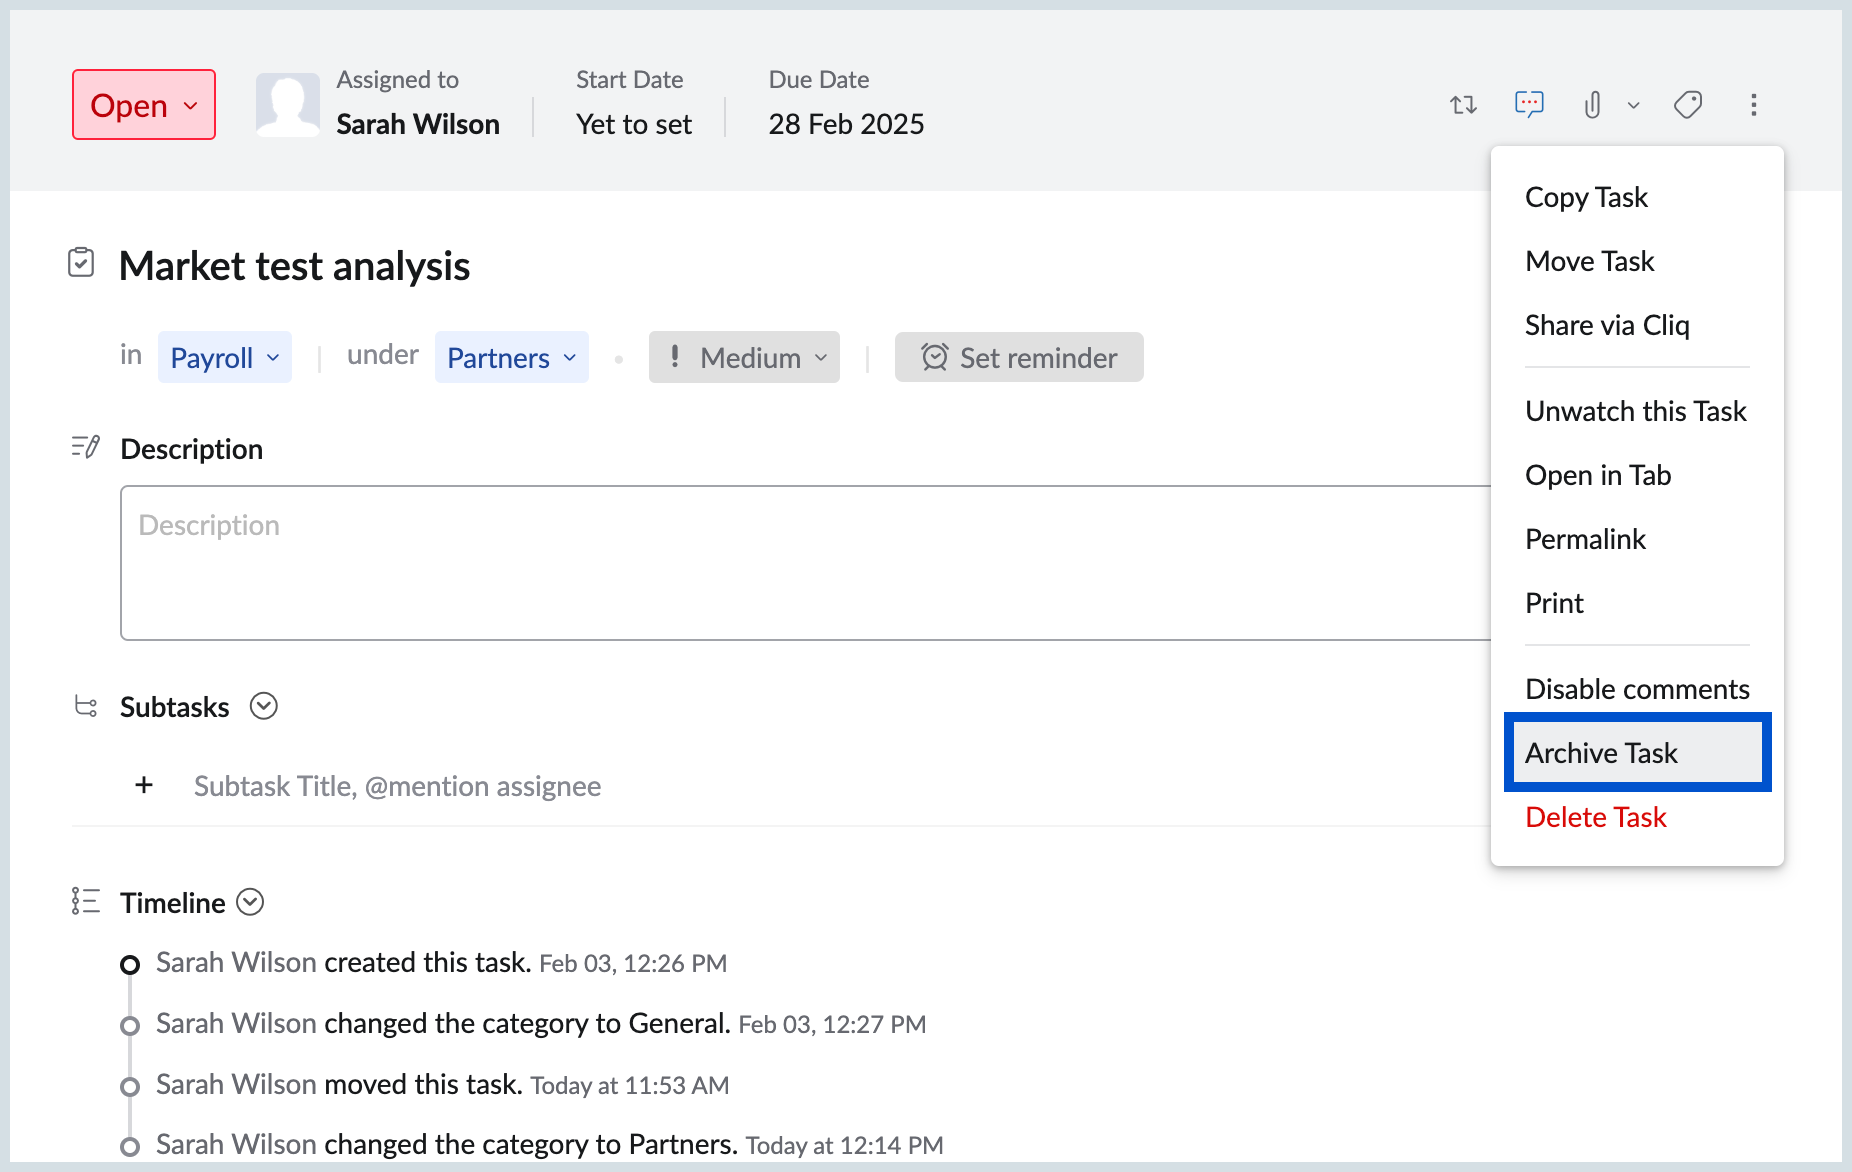
Task: Select Copy Task menu option
Action: (1586, 197)
